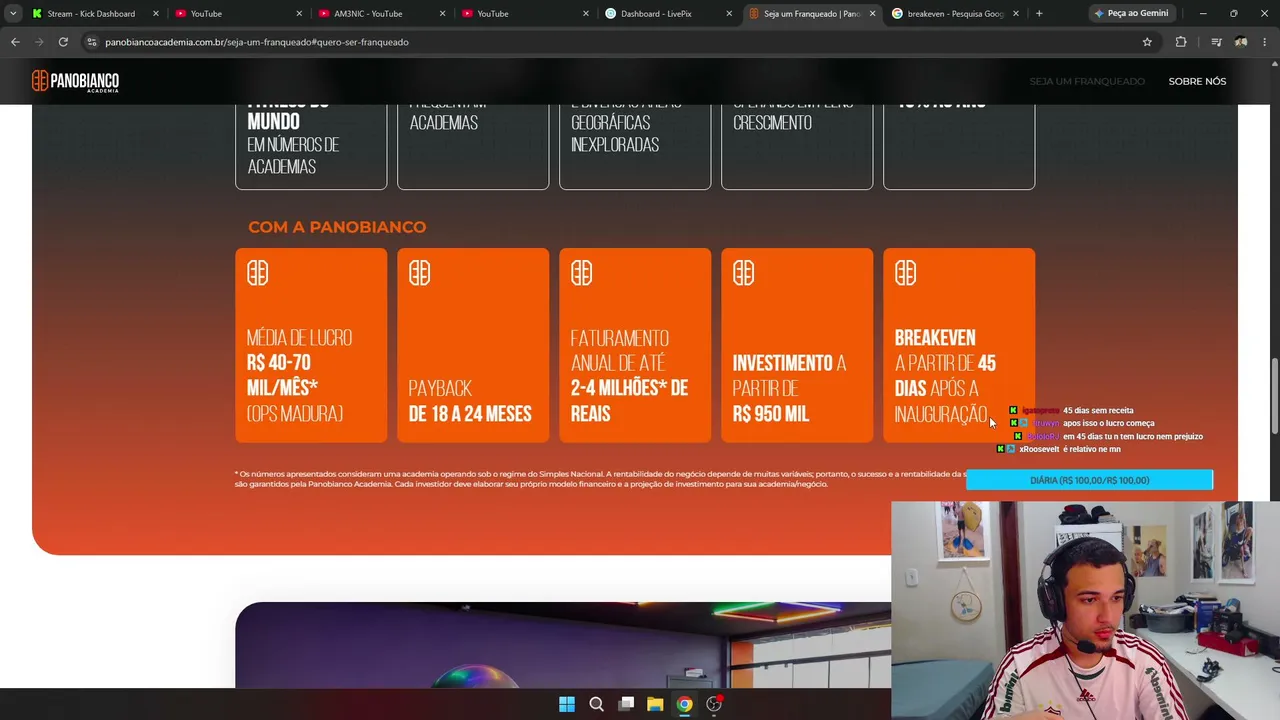
Task: Click the Peça ao Gemini button
Action: pyautogui.click(x=1131, y=14)
